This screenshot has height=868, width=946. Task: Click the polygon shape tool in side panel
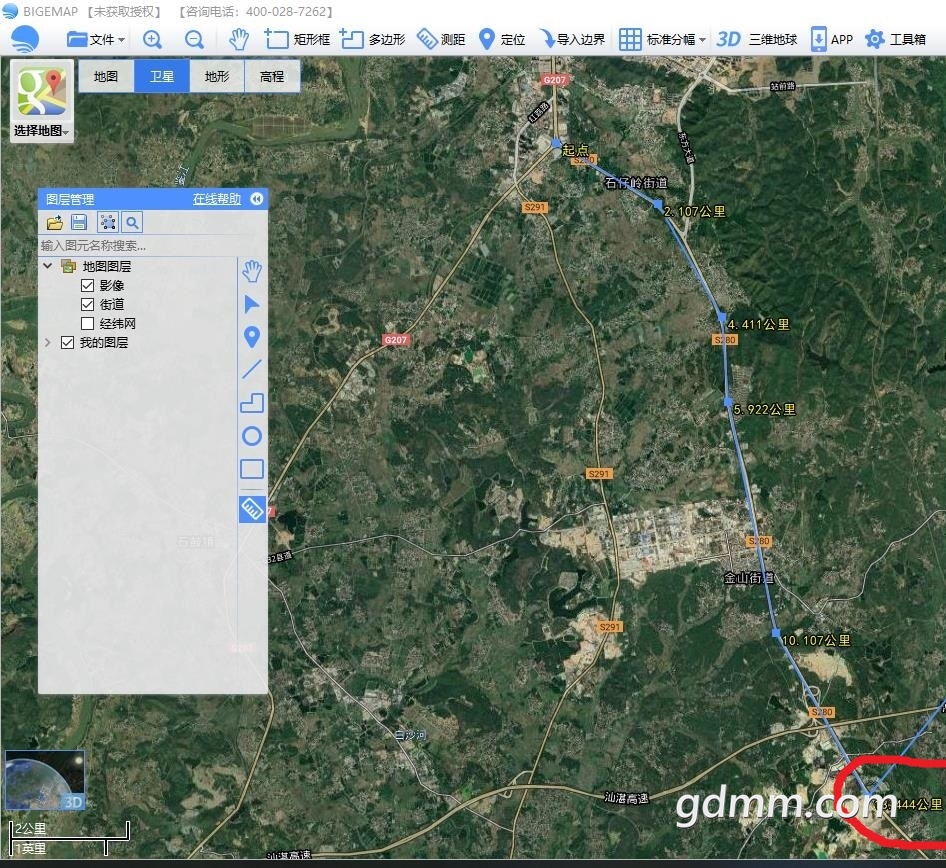coord(252,403)
